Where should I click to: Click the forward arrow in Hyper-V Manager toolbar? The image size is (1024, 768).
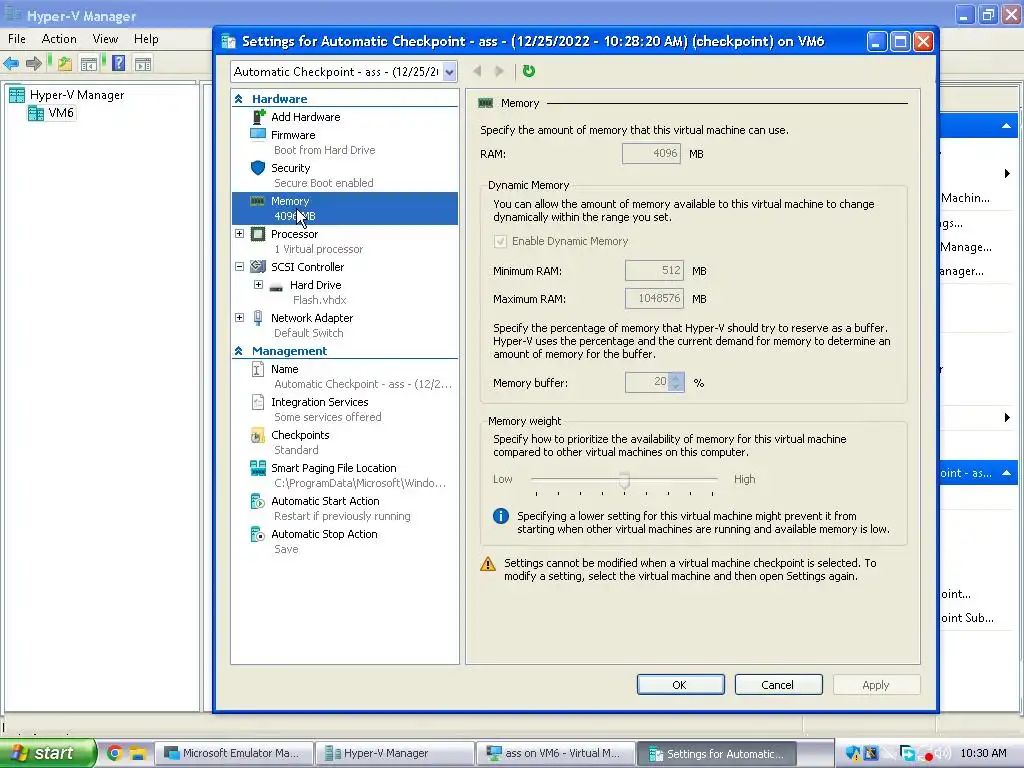(33, 63)
